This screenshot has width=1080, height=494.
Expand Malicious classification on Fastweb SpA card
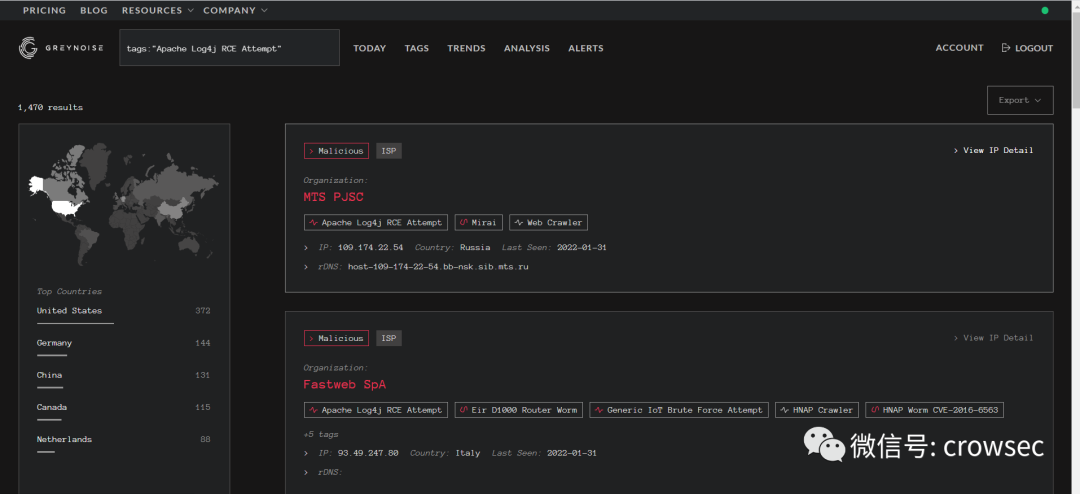click(x=336, y=338)
